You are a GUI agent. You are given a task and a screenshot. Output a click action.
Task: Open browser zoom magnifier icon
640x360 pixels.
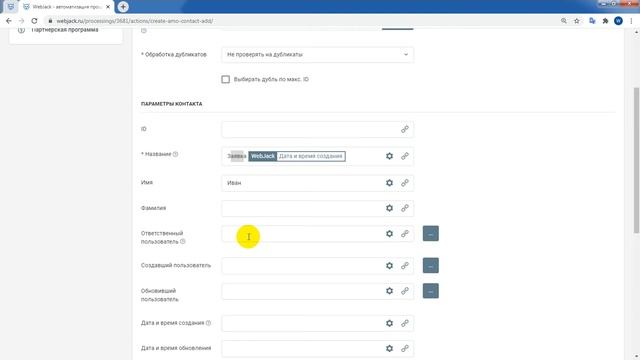[564, 21]
